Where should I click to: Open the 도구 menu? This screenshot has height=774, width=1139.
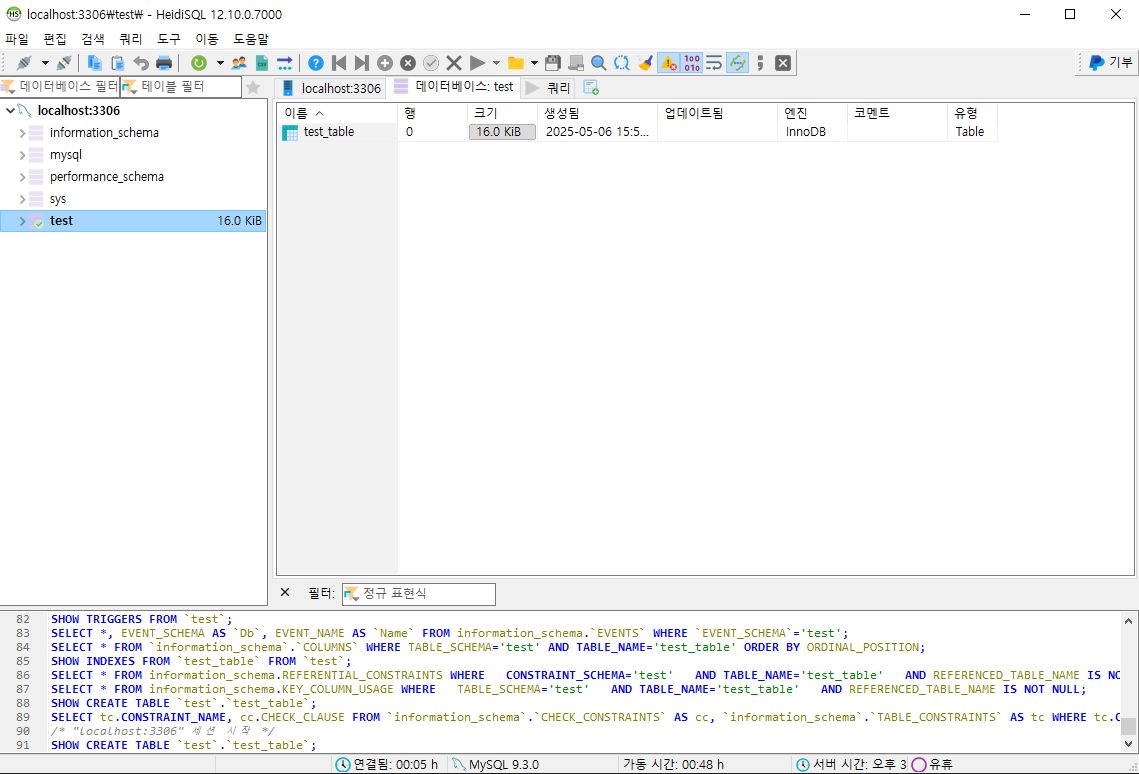point(169,38)
